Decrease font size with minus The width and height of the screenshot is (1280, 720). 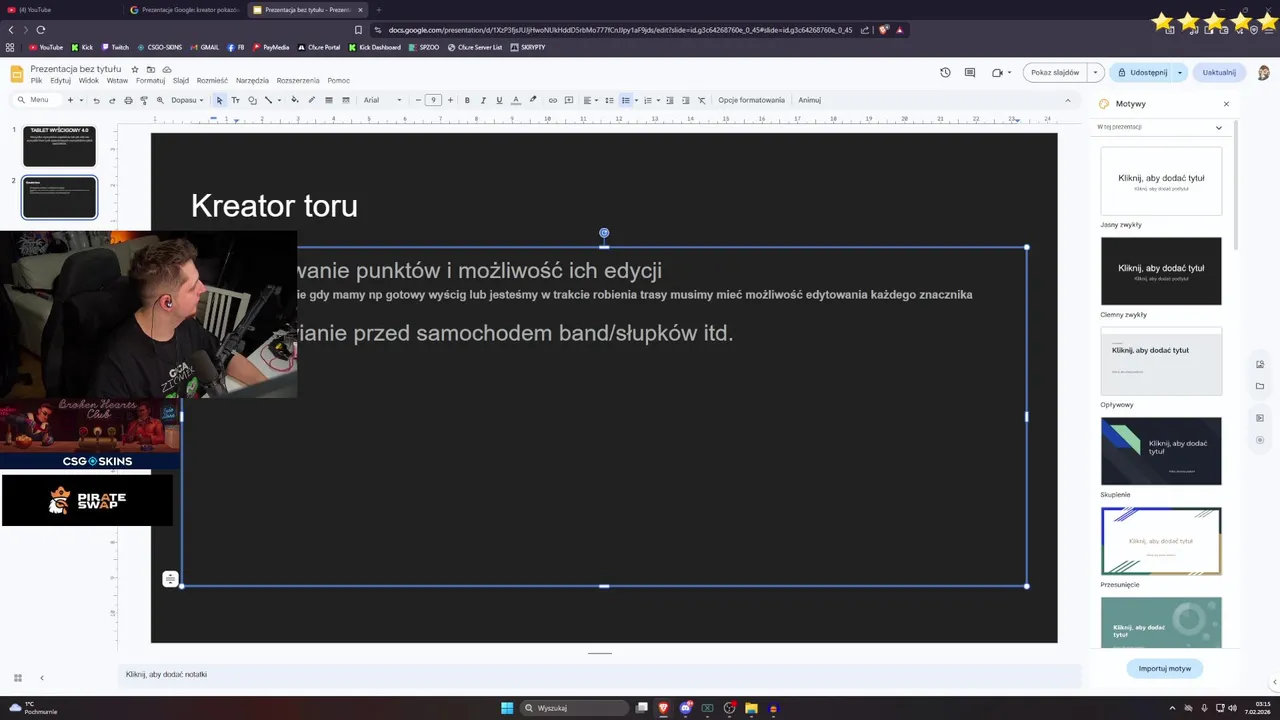pyautogui.click(x=418, y=100)
